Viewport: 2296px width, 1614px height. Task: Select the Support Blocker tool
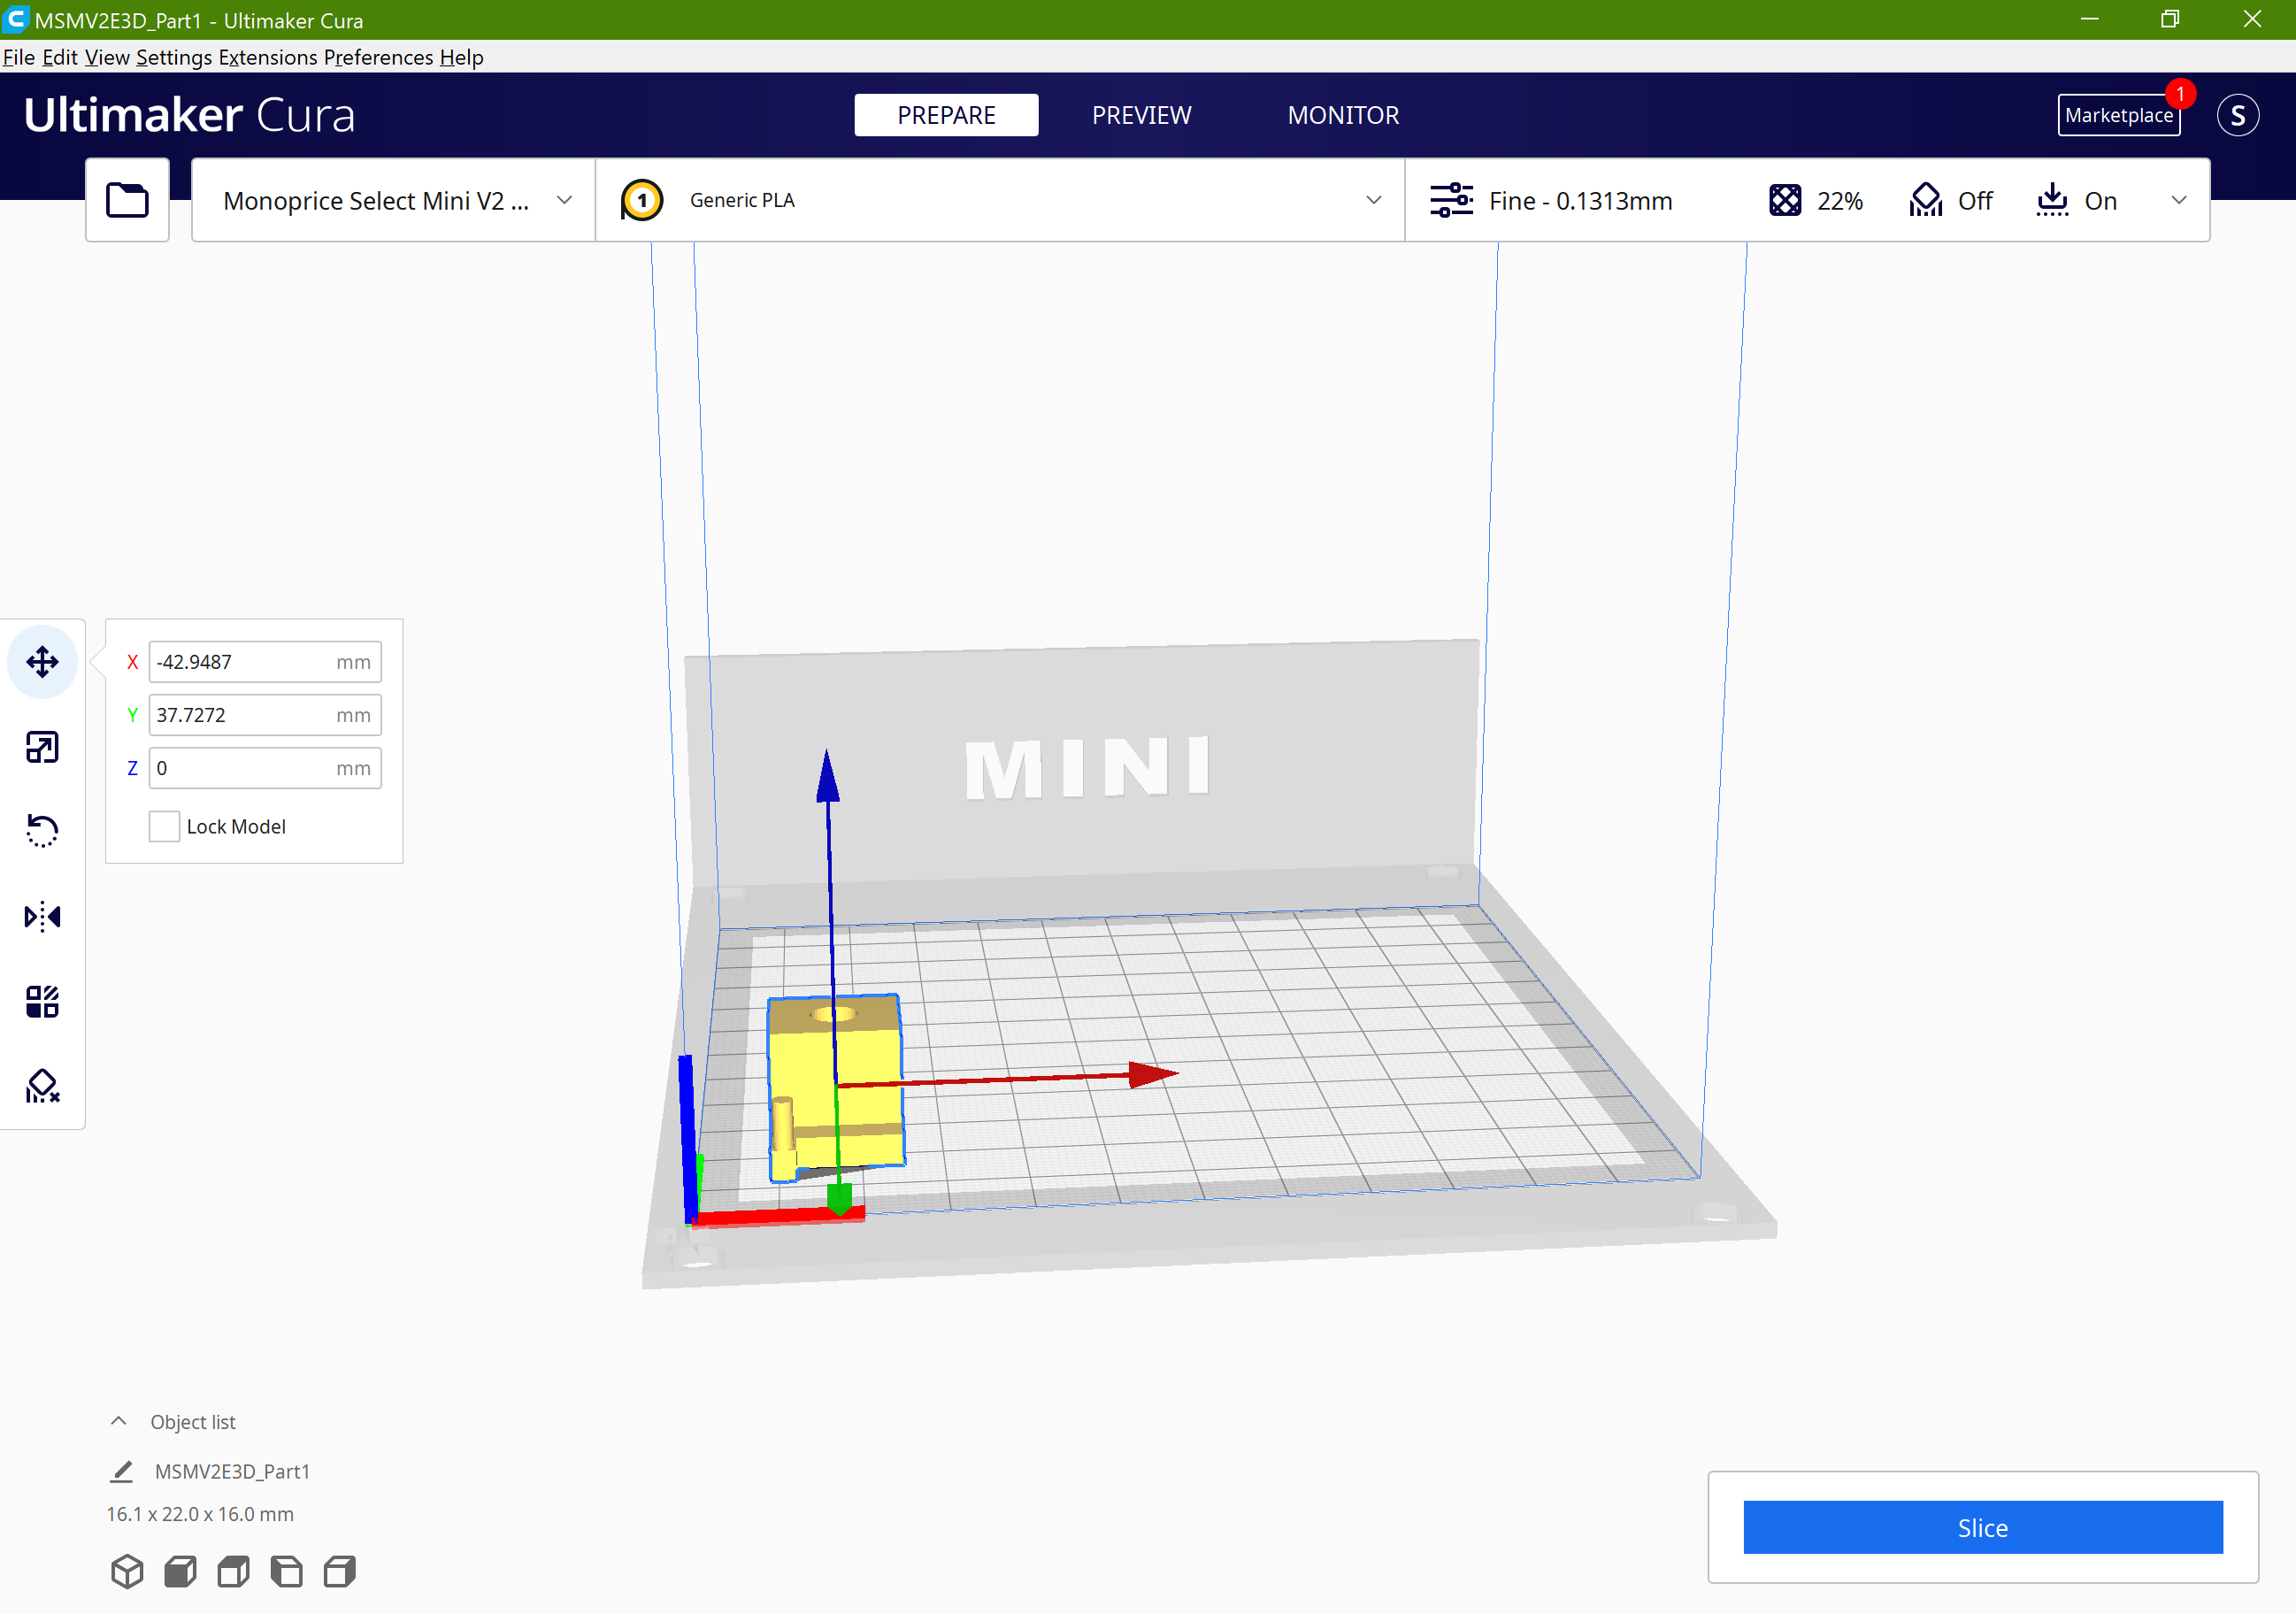click(42, 1086)
